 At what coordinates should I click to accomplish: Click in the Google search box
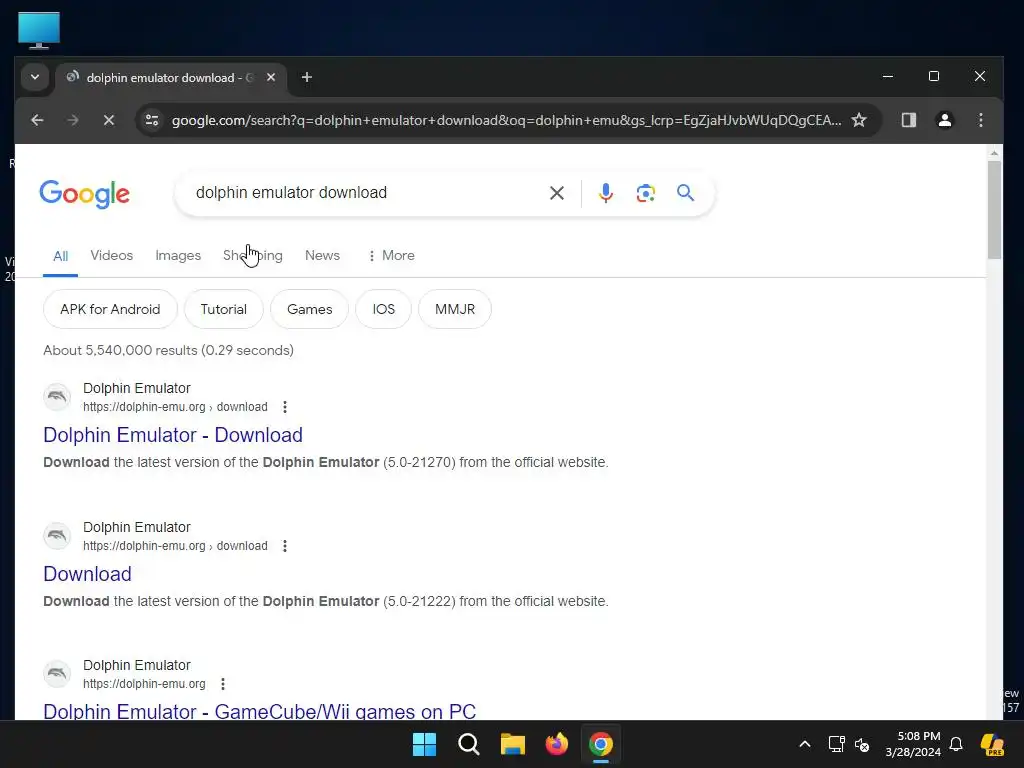tap(366, 193)
